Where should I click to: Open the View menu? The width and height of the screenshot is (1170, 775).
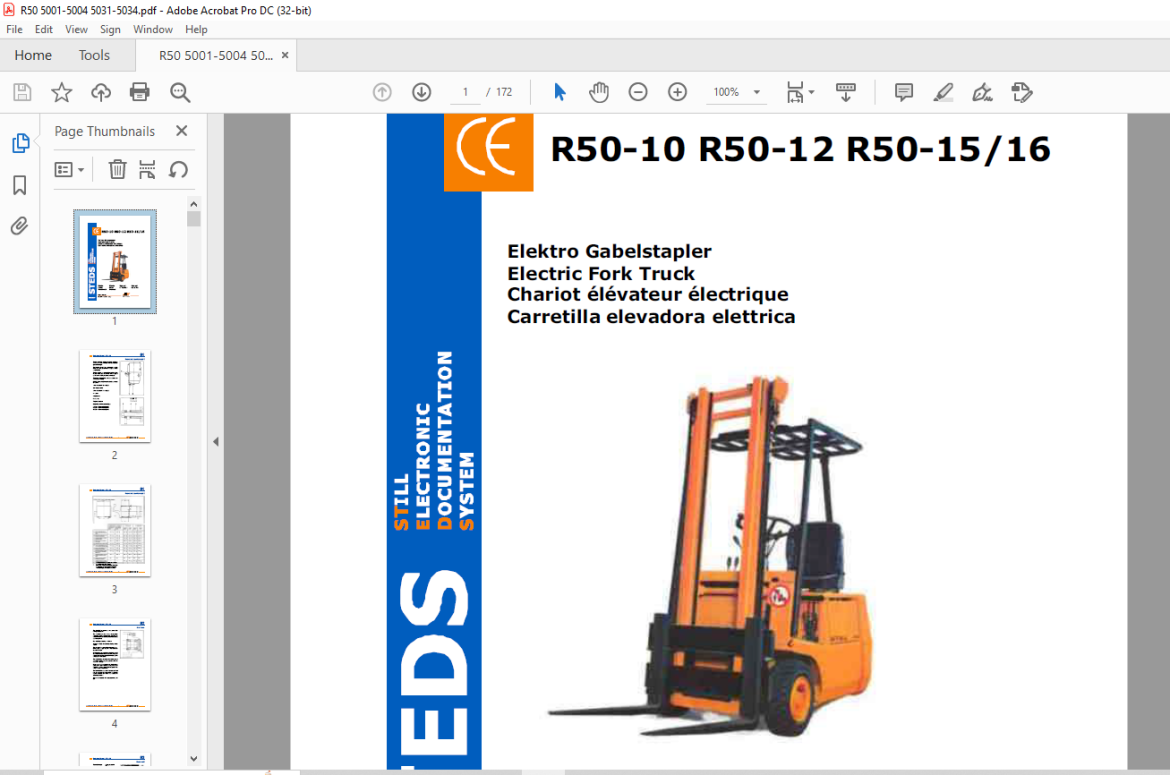76,29
